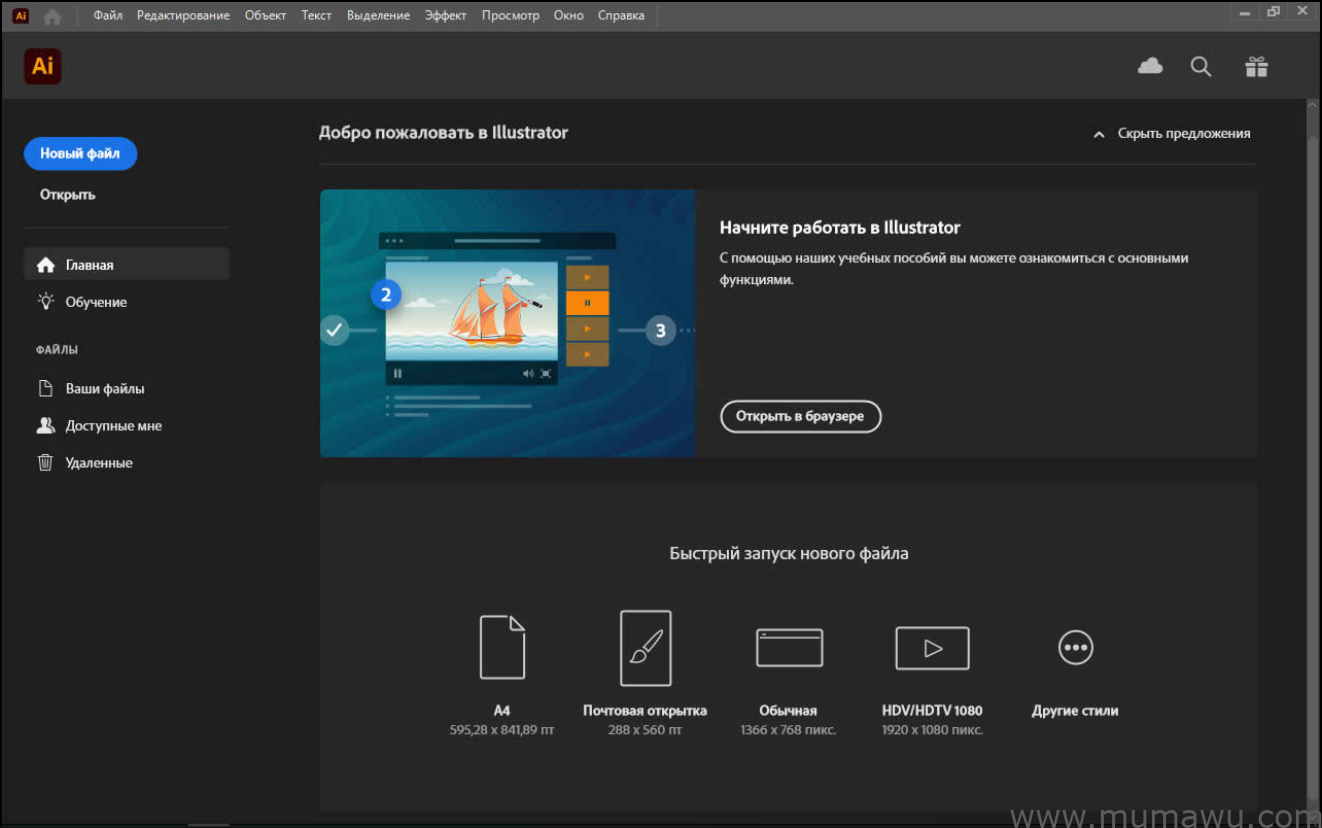The width and height of the screenshot is (1322, 828).
Task: Open Ваши файлы in the sidebar
Action: point(105,389)
